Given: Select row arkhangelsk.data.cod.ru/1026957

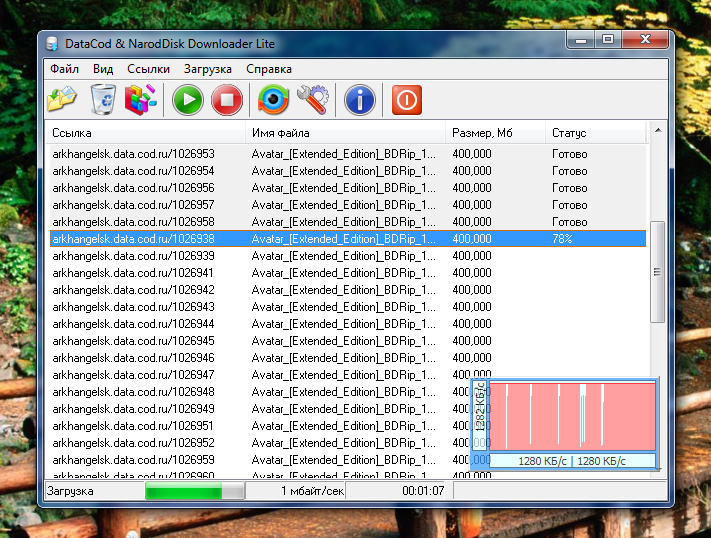Looking at the screenshot, I should point(348,205).
